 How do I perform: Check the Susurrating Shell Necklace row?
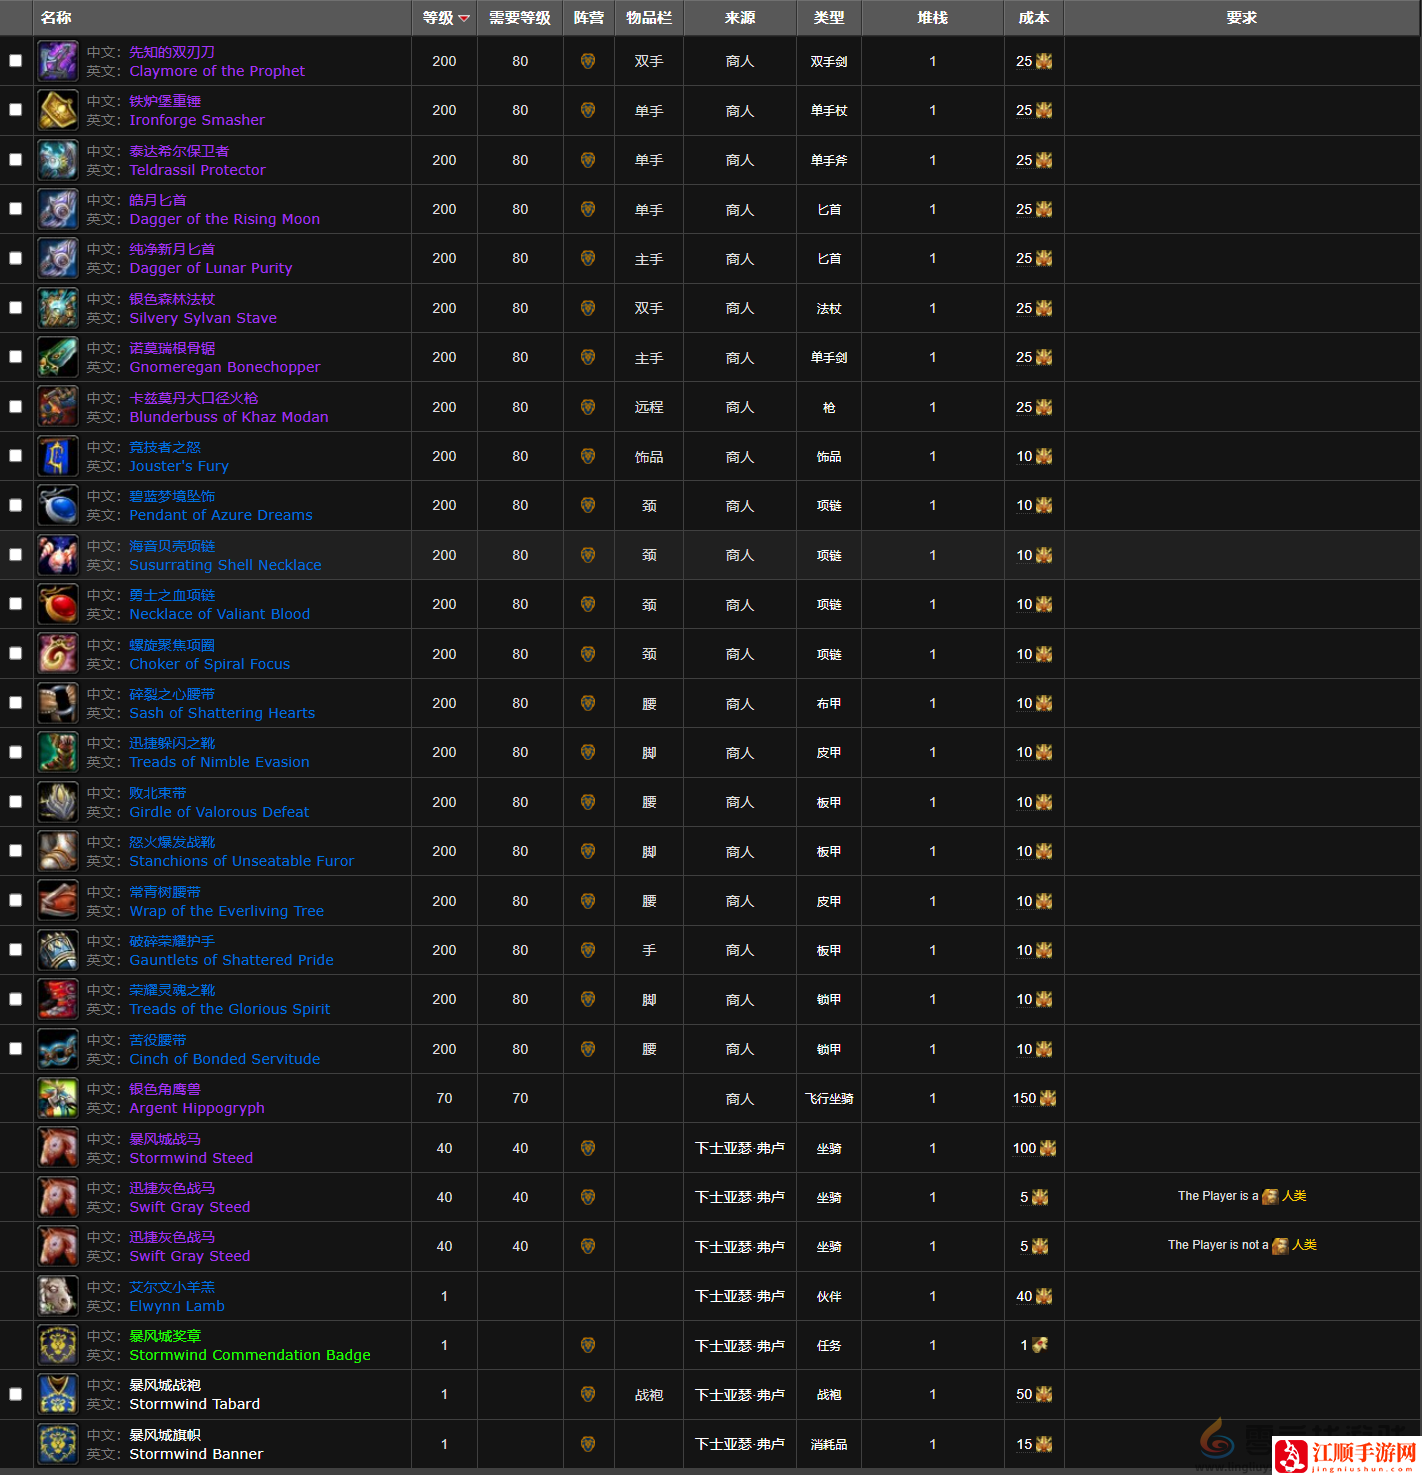(15, 555)
